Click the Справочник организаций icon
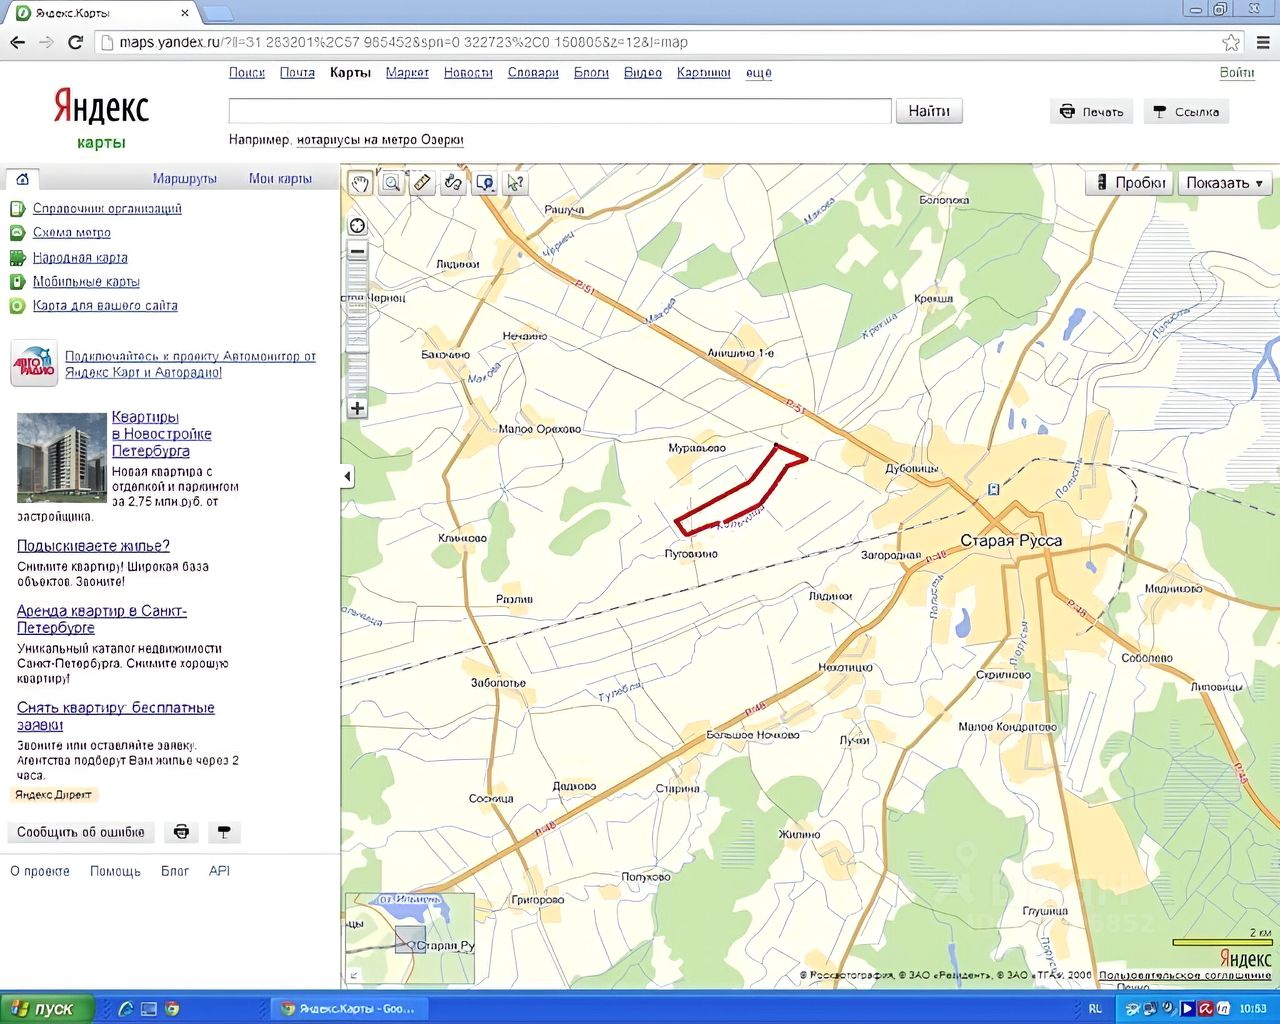 [17, 209]
